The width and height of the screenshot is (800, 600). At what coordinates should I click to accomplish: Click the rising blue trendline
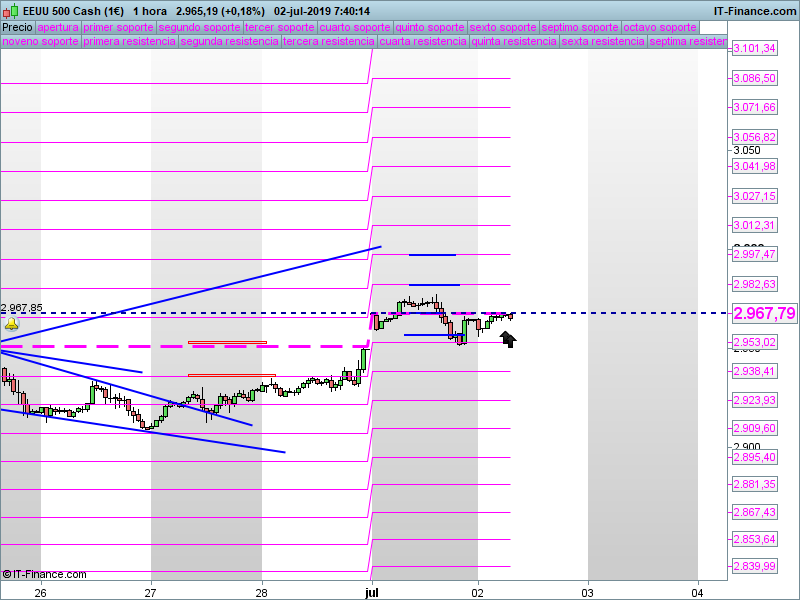tap(191, 294)
